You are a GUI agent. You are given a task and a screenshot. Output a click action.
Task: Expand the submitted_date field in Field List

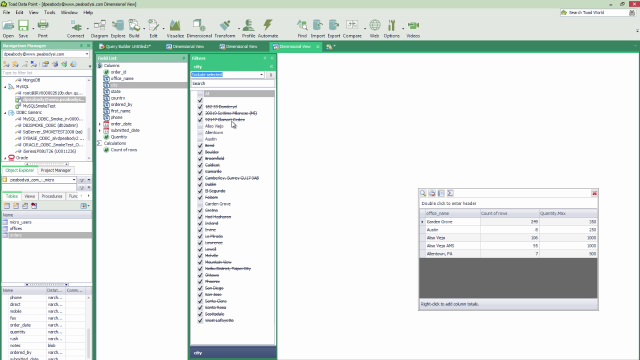click(x=100, y=130)
